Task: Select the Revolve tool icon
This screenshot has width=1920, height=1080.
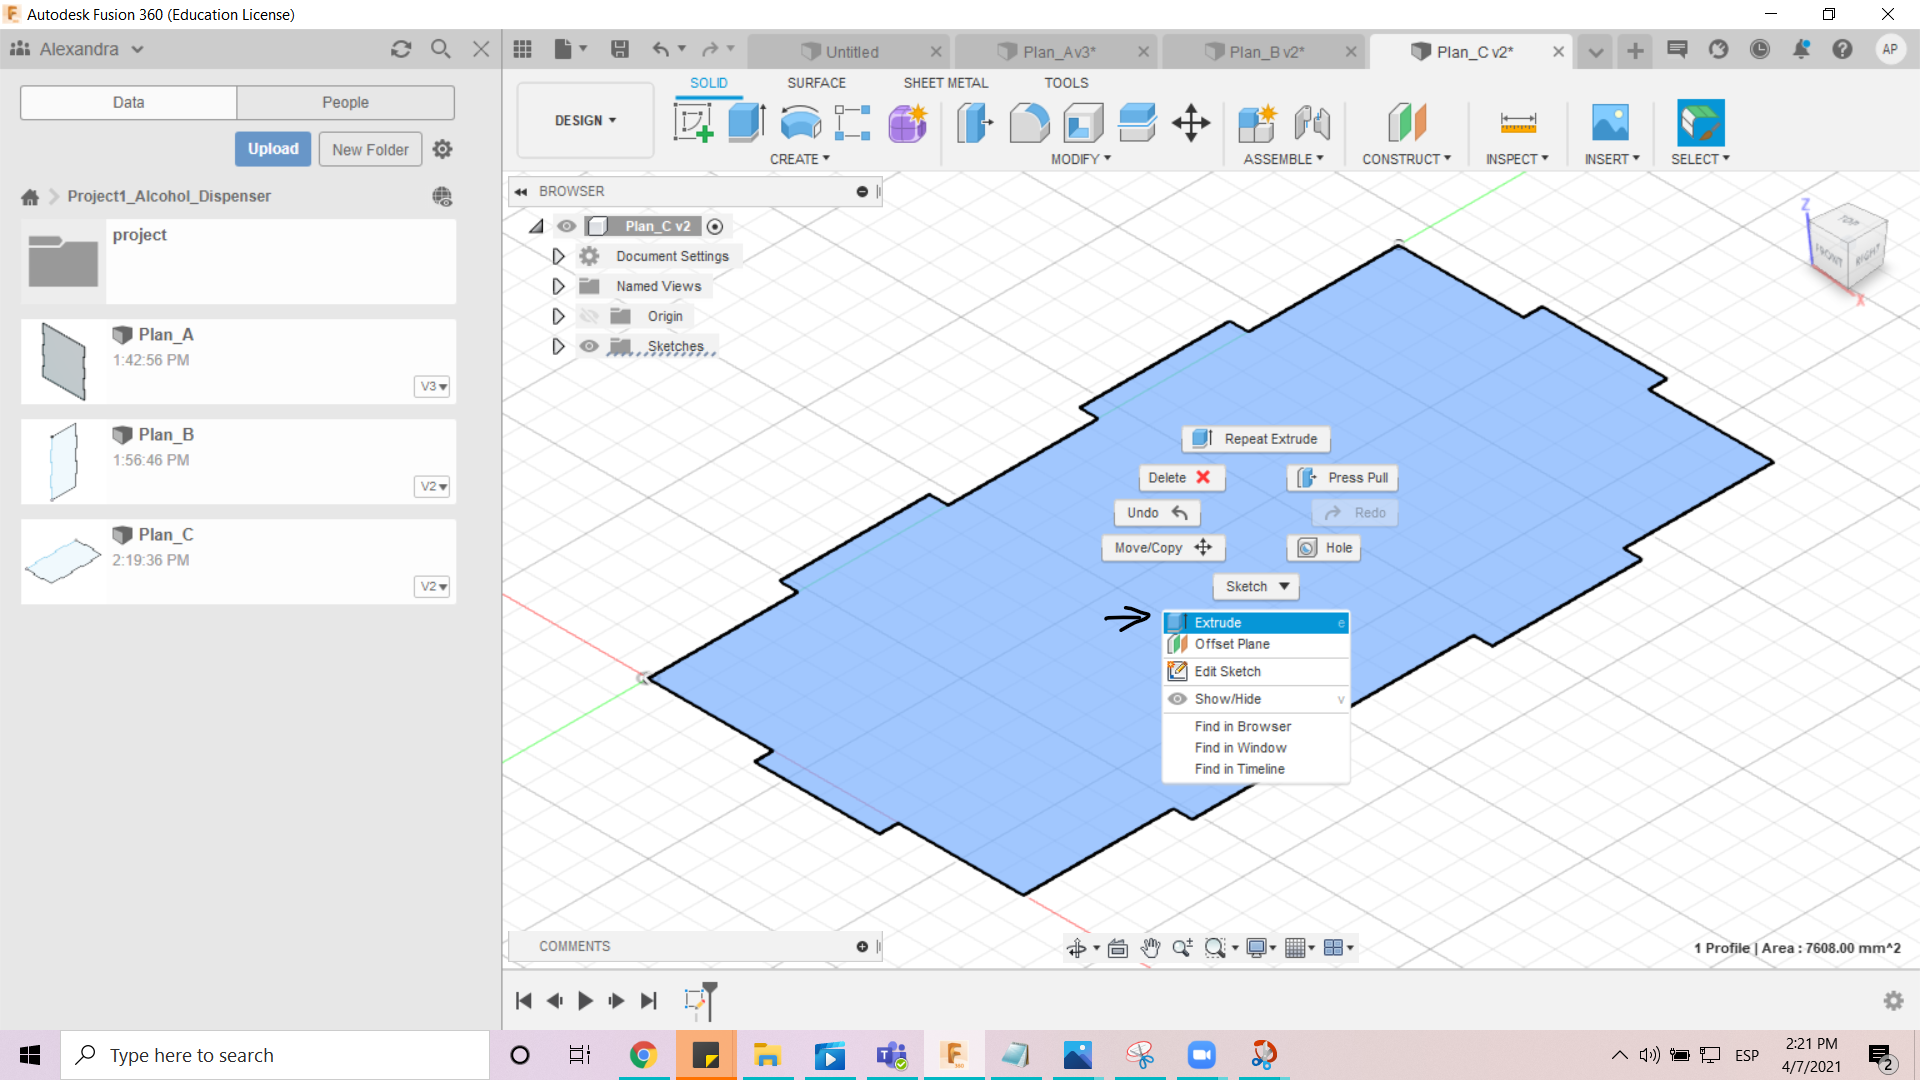Action: (x=800, y=123)
